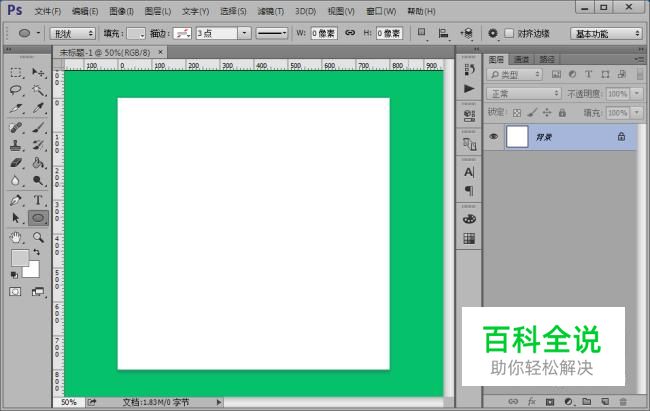Select the Paint Bucket tool
The height and width of the screenshot is (411, 650).
coord(38,163)
